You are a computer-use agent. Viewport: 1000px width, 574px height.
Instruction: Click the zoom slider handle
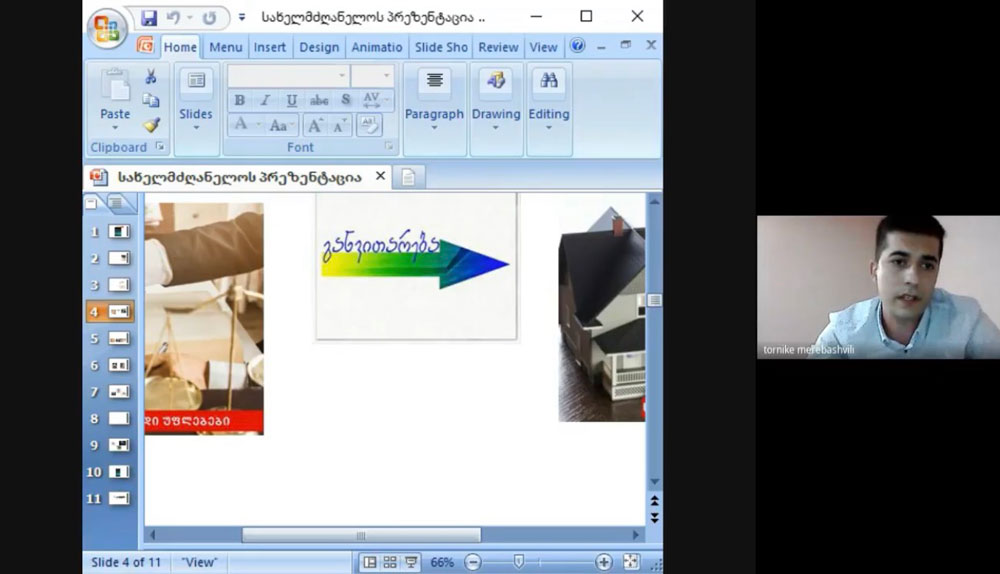(518, 562)
